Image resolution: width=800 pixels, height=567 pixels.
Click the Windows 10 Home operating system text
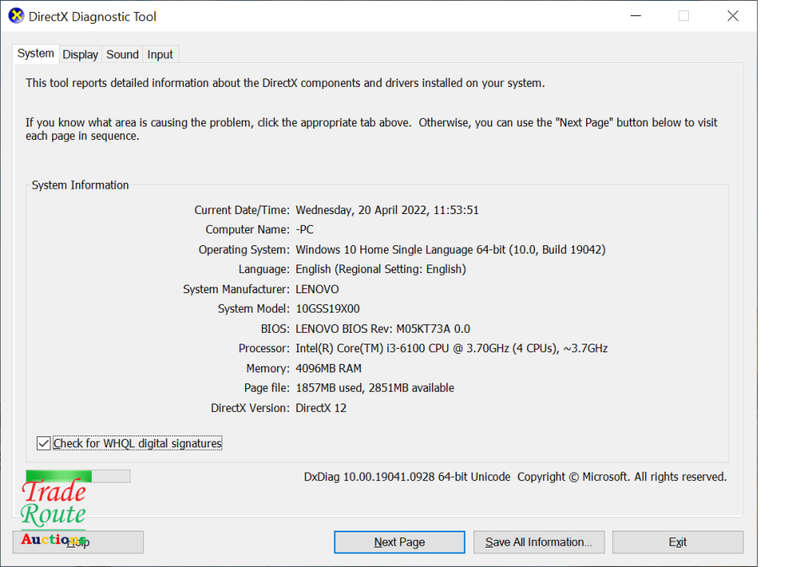pyautogui.click(x=451, y=250)
